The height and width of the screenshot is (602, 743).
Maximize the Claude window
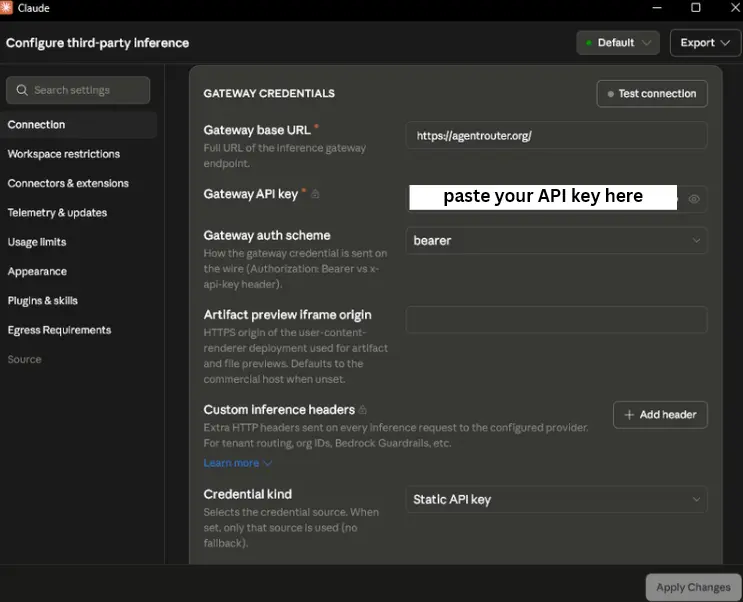[696, 8]
